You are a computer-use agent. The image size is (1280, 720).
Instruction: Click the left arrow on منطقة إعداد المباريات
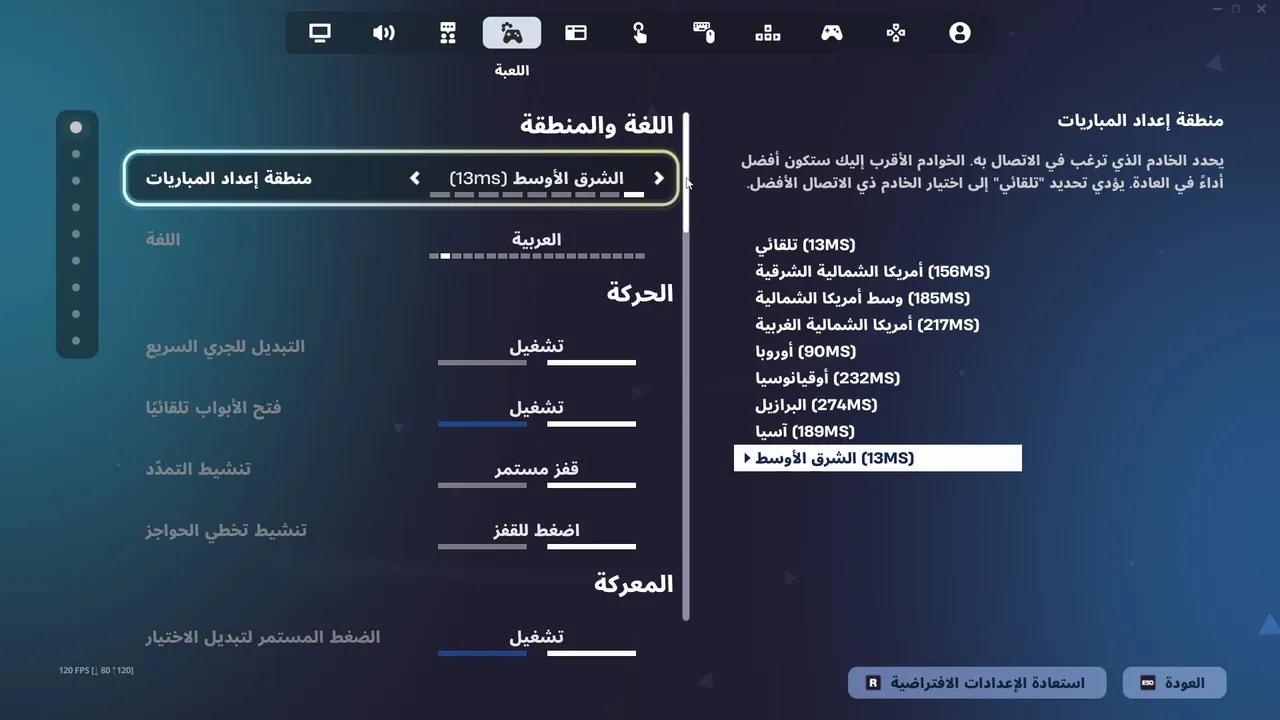point(415,178)
